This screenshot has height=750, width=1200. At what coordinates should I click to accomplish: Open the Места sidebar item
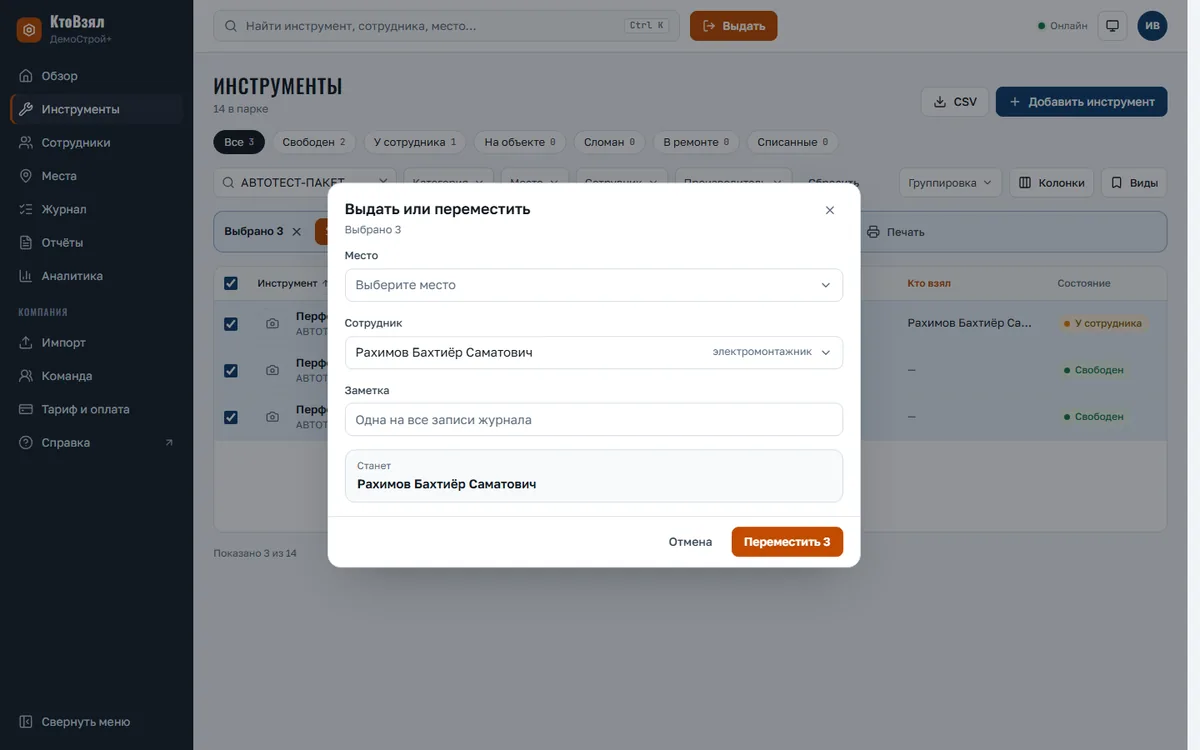pos(96,176)
